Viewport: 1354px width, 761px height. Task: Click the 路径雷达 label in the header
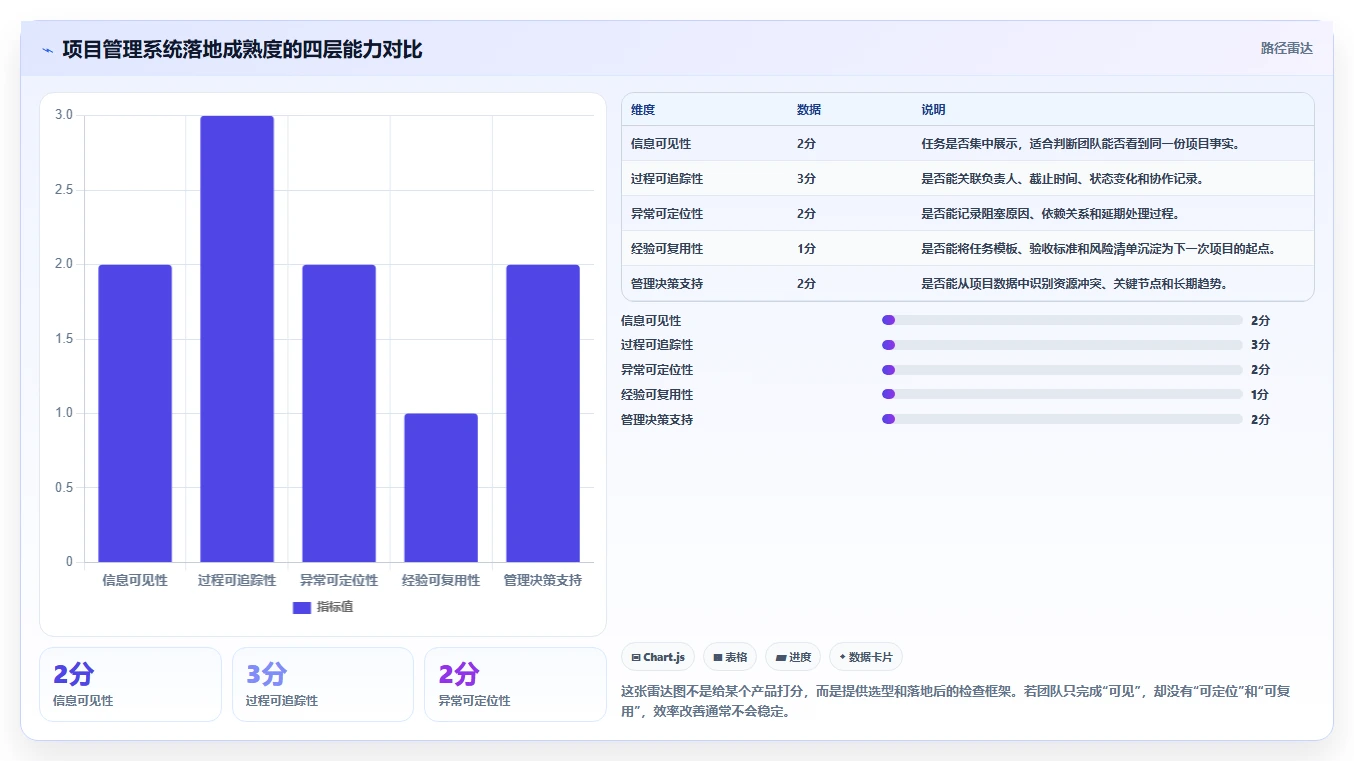tap(1286, 48)
